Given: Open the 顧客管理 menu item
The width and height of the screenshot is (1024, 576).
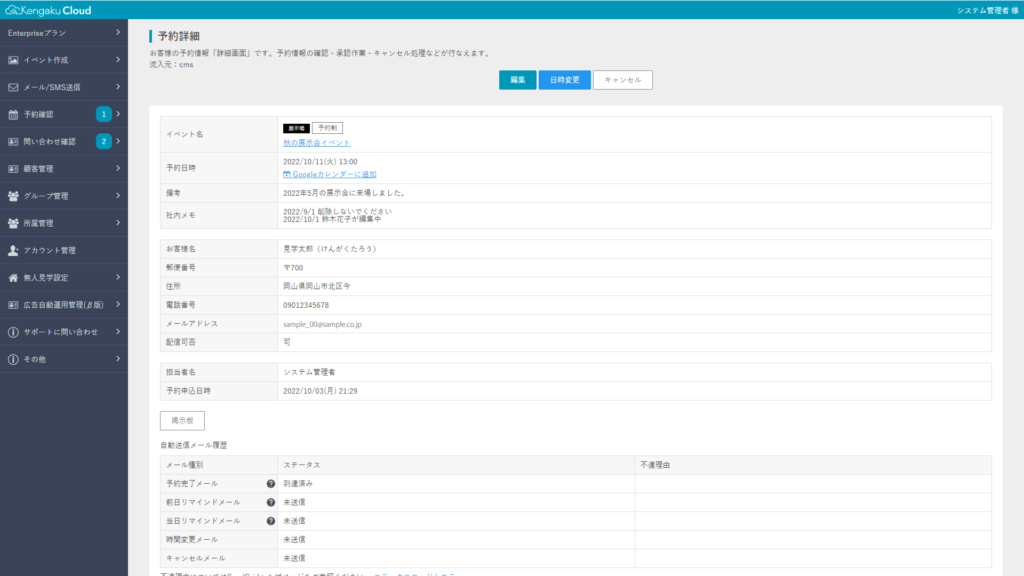Looking at the screenshot, I should click(64, 168).
